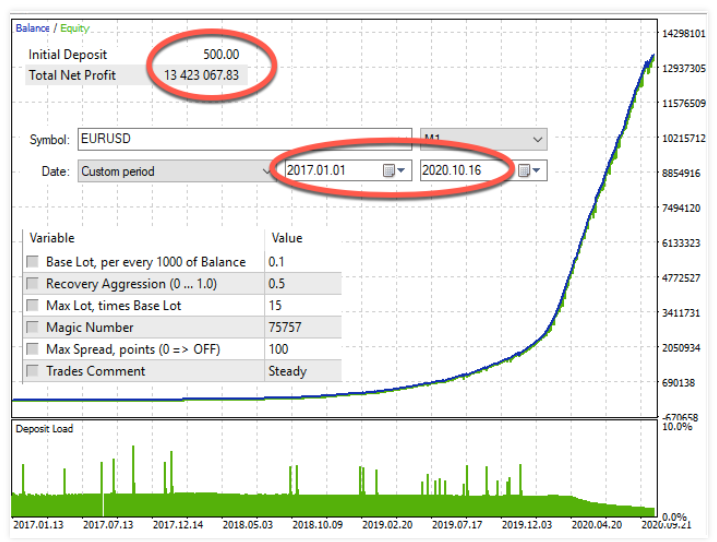Toggle the Max Spread points checkbox
The width and height of the screenshot is (717, 542).
32,349
